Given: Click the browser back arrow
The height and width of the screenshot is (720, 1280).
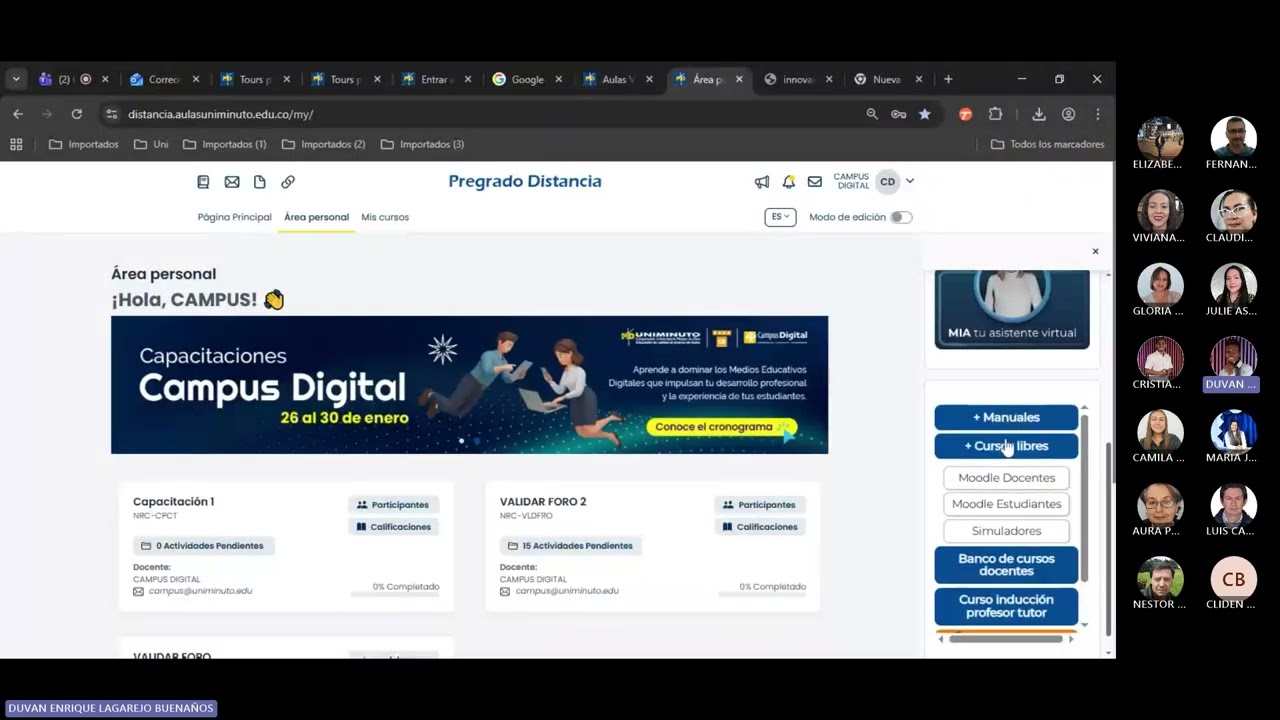Looking at the screenshot, I should 17,114.
